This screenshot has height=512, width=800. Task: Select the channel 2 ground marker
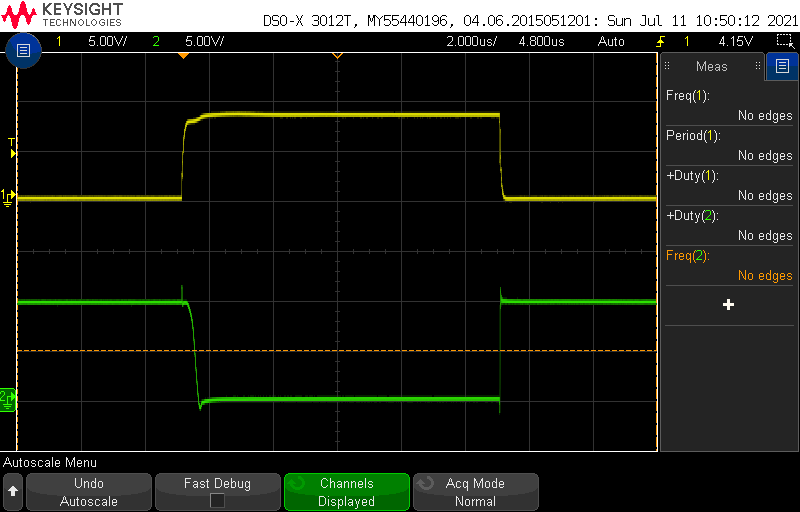pyautogui.click(x=8, y=398)
